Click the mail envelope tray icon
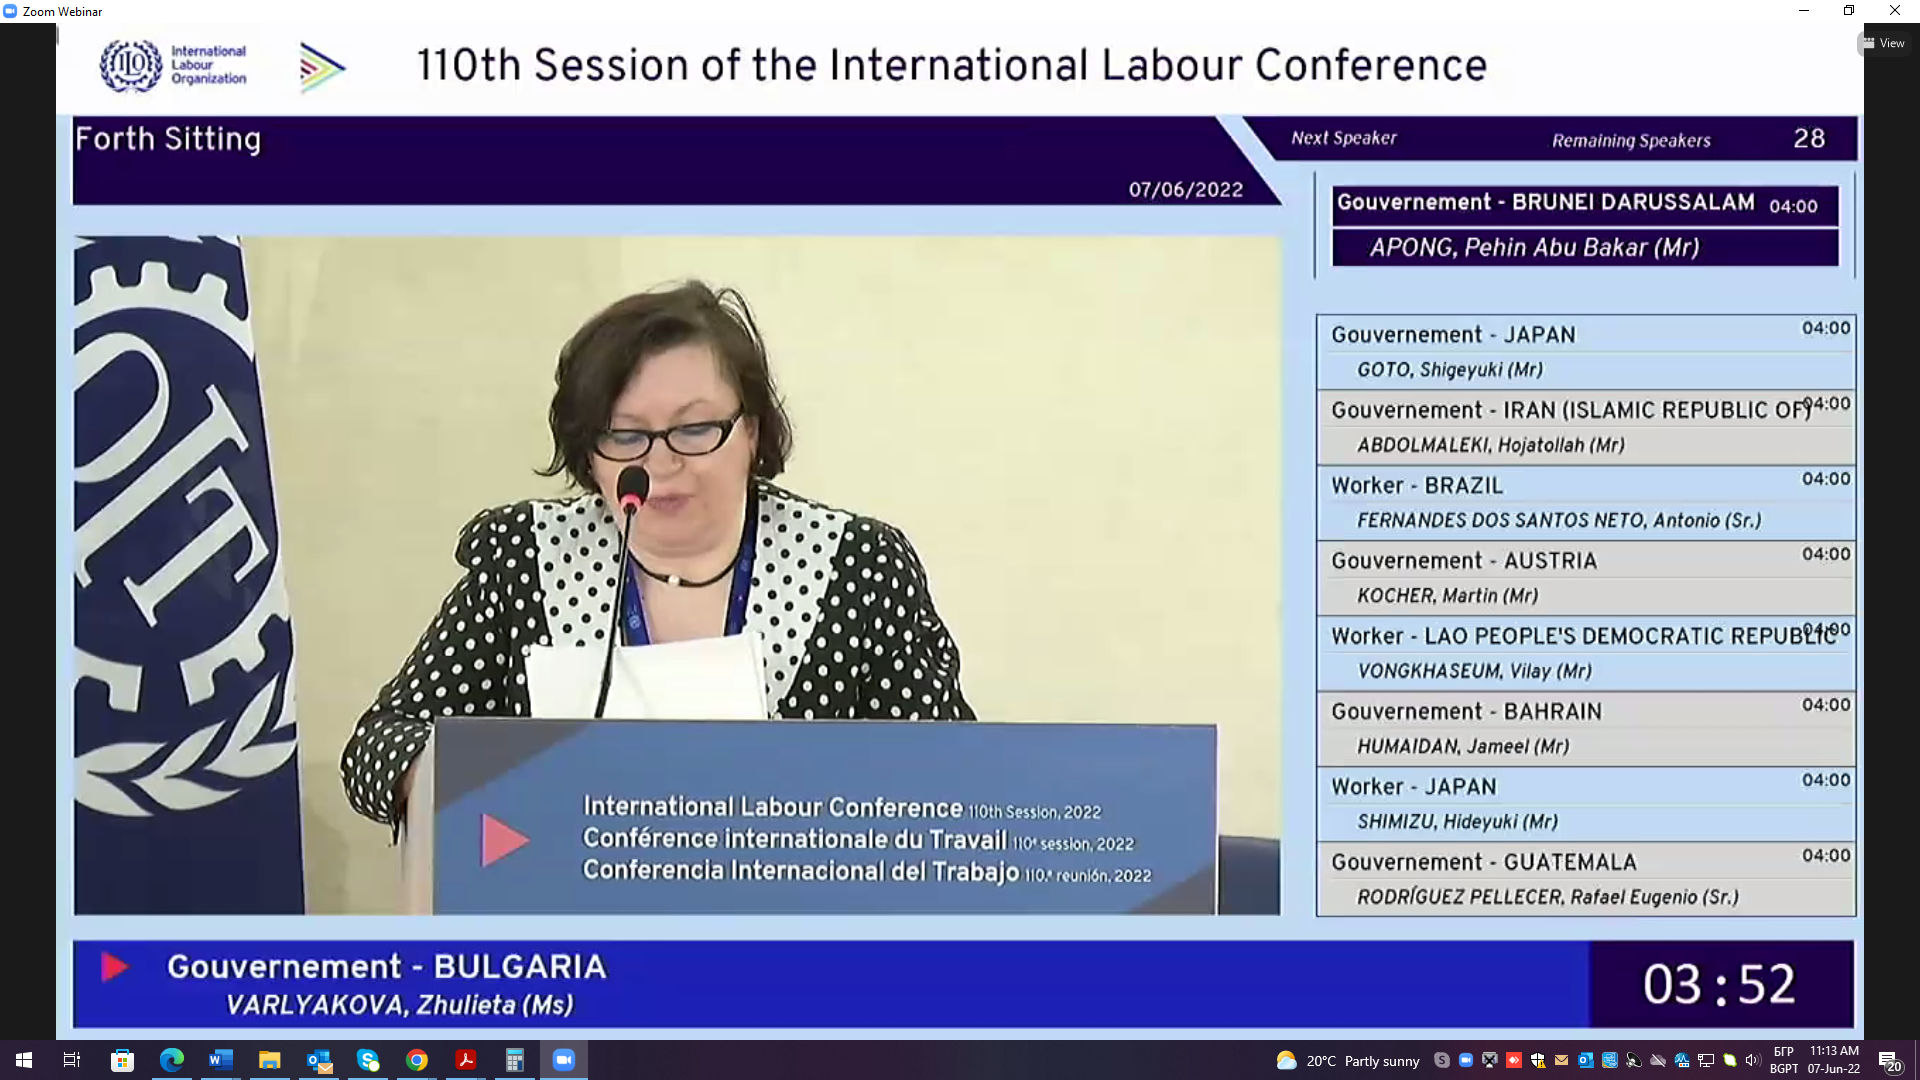Viewport: 1920px width, 1080px height. click(1562, 1060)
